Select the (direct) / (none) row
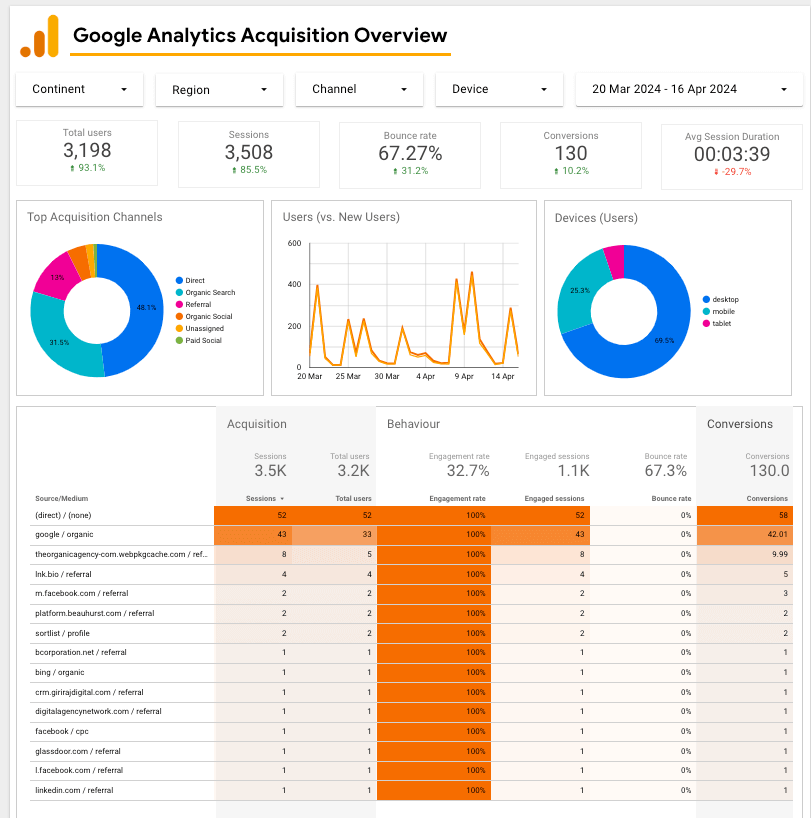The height and width of the screenshot is (818, 811). pyautogui.click(x=411, y=515)
